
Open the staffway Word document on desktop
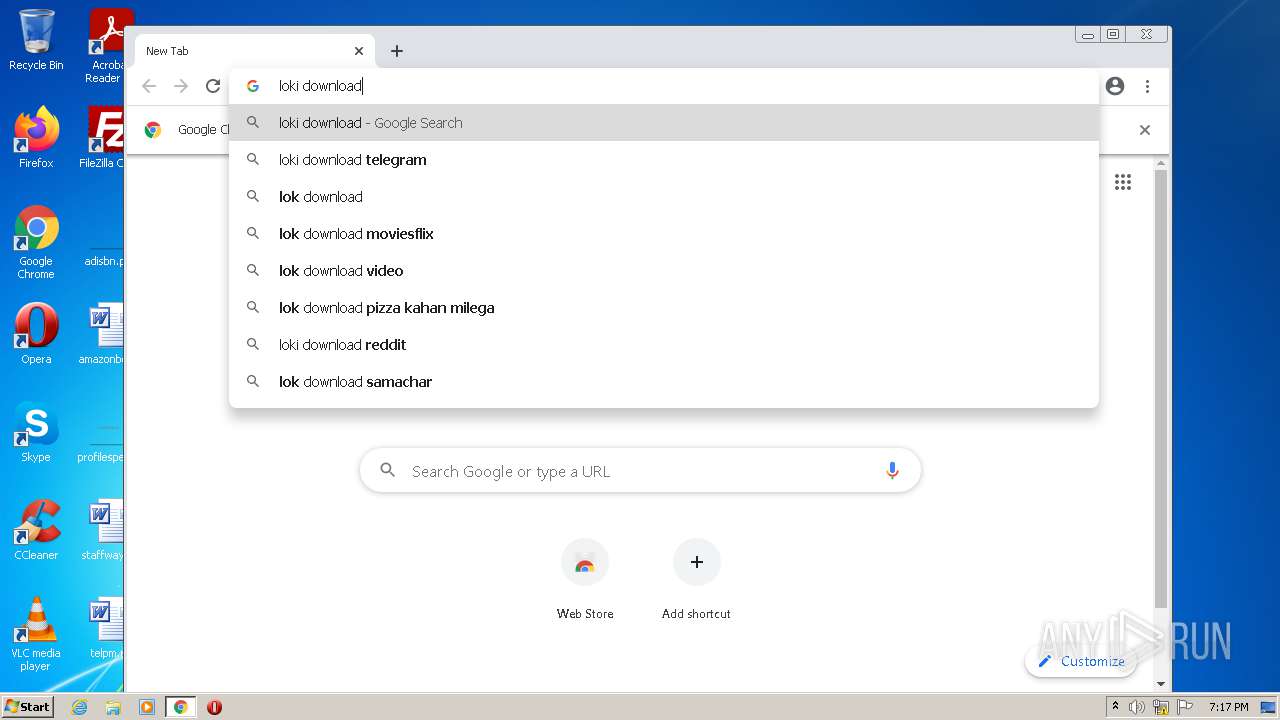point(102,530)
